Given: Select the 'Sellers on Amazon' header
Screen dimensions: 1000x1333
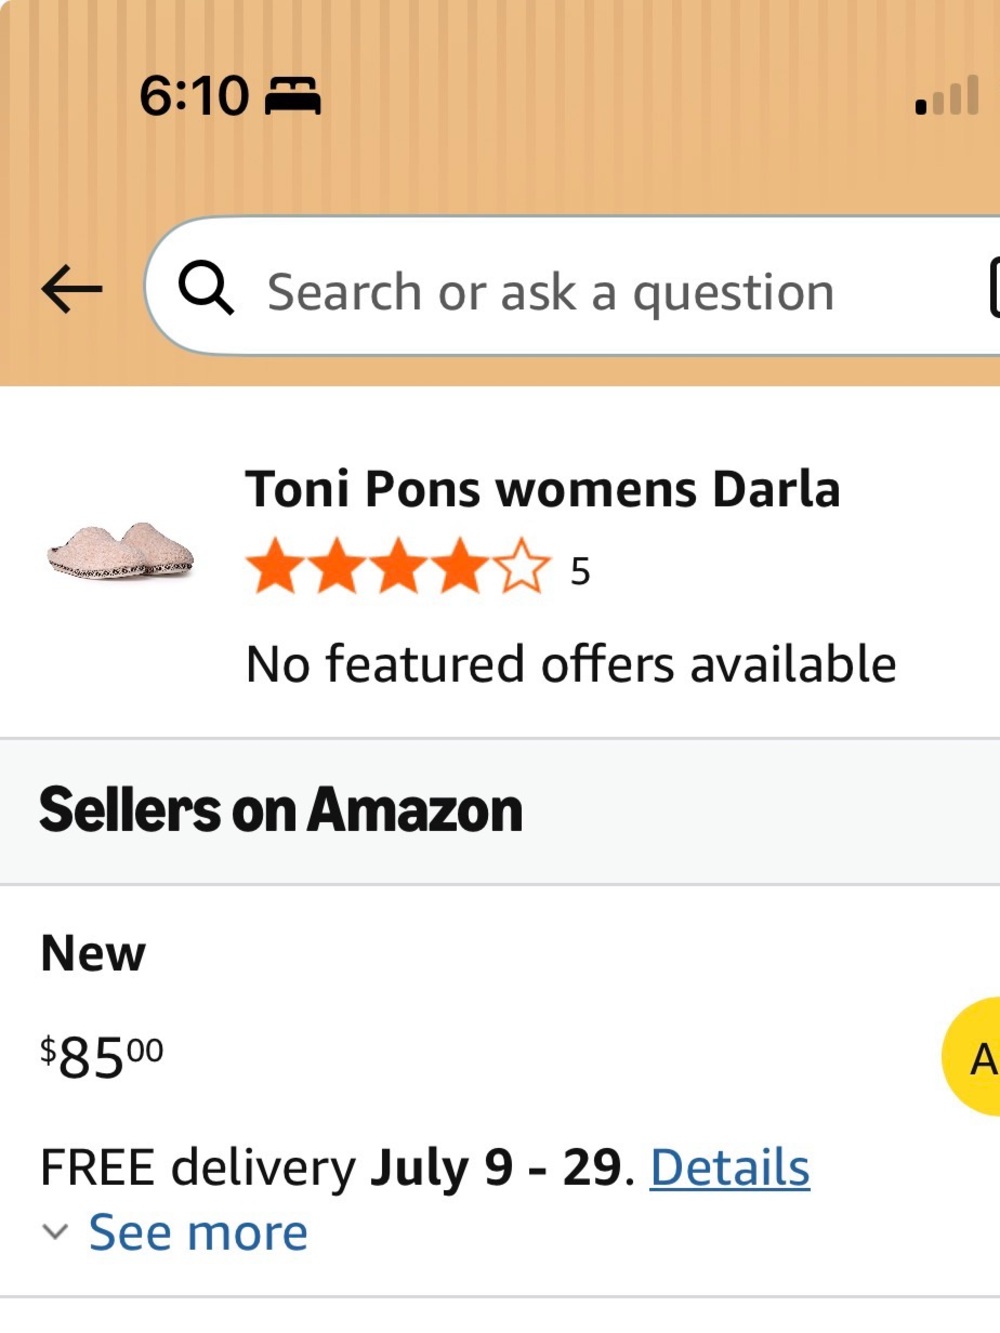Looking at the screenshot, I should [281, 810].
